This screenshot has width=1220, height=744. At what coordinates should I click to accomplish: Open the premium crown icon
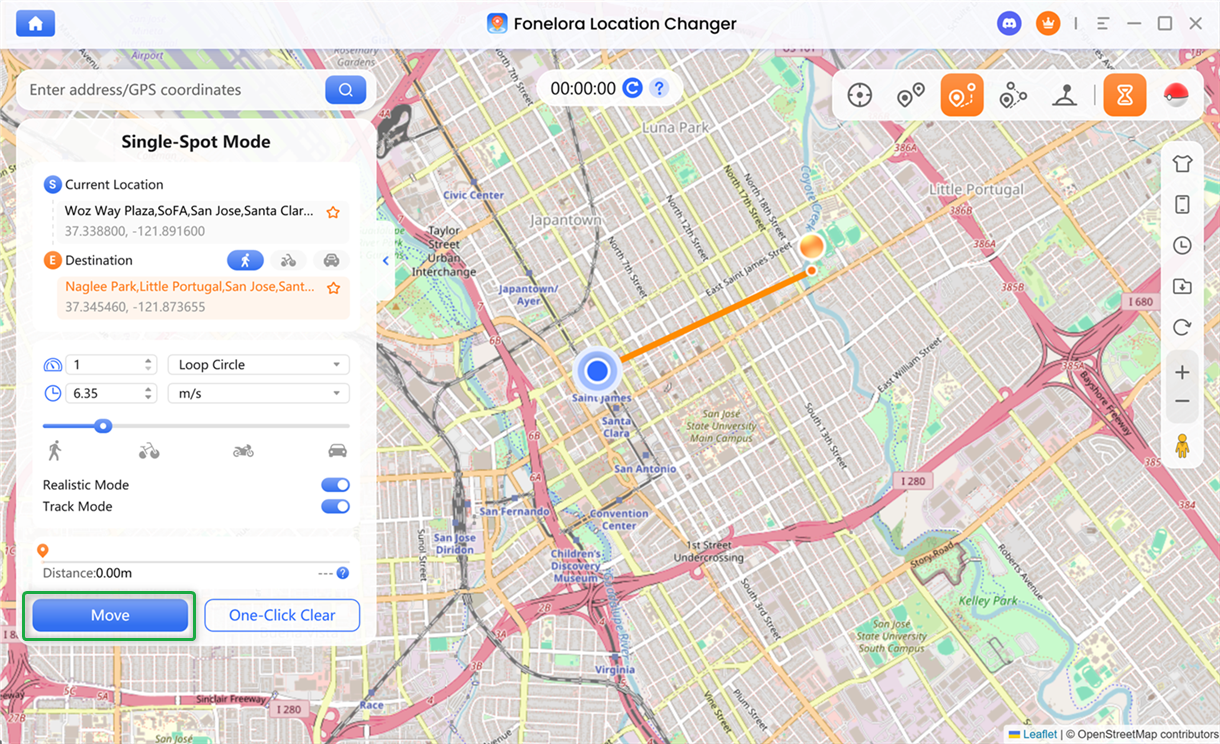1048,24
